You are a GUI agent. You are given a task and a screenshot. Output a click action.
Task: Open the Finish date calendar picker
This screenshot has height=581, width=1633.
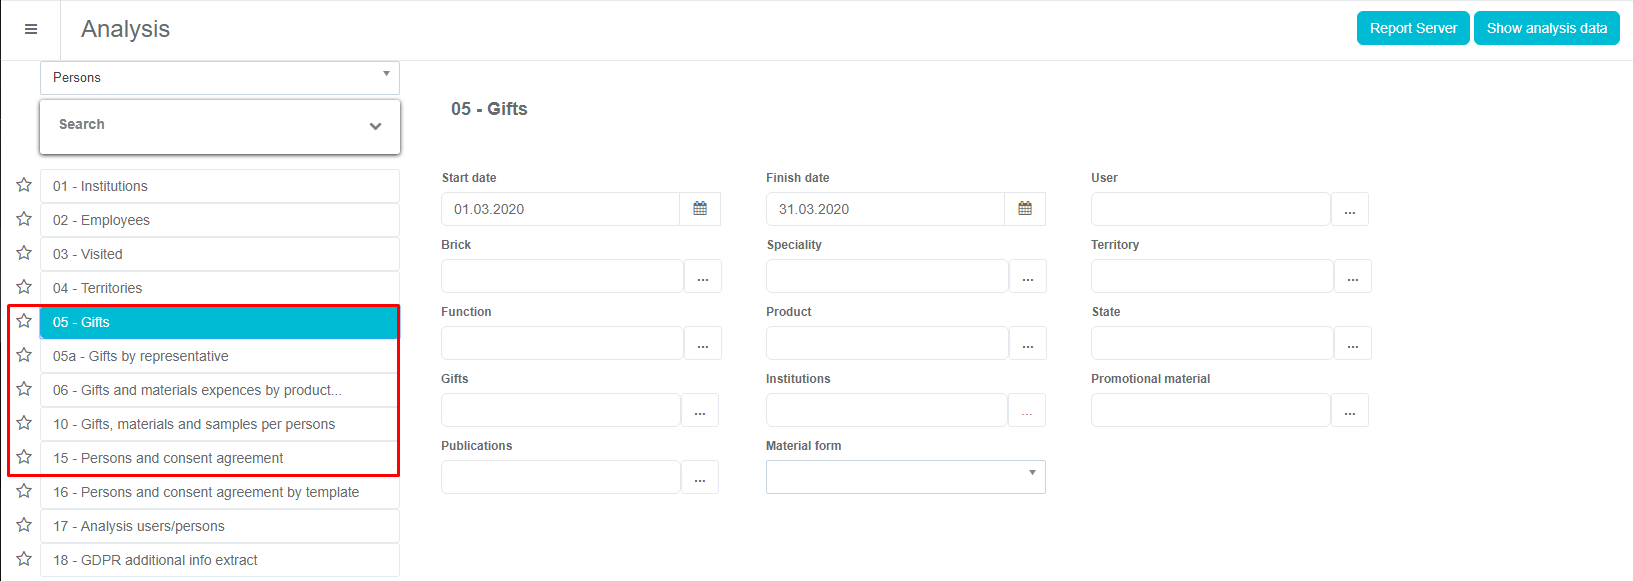click(x=1025, y=209)
